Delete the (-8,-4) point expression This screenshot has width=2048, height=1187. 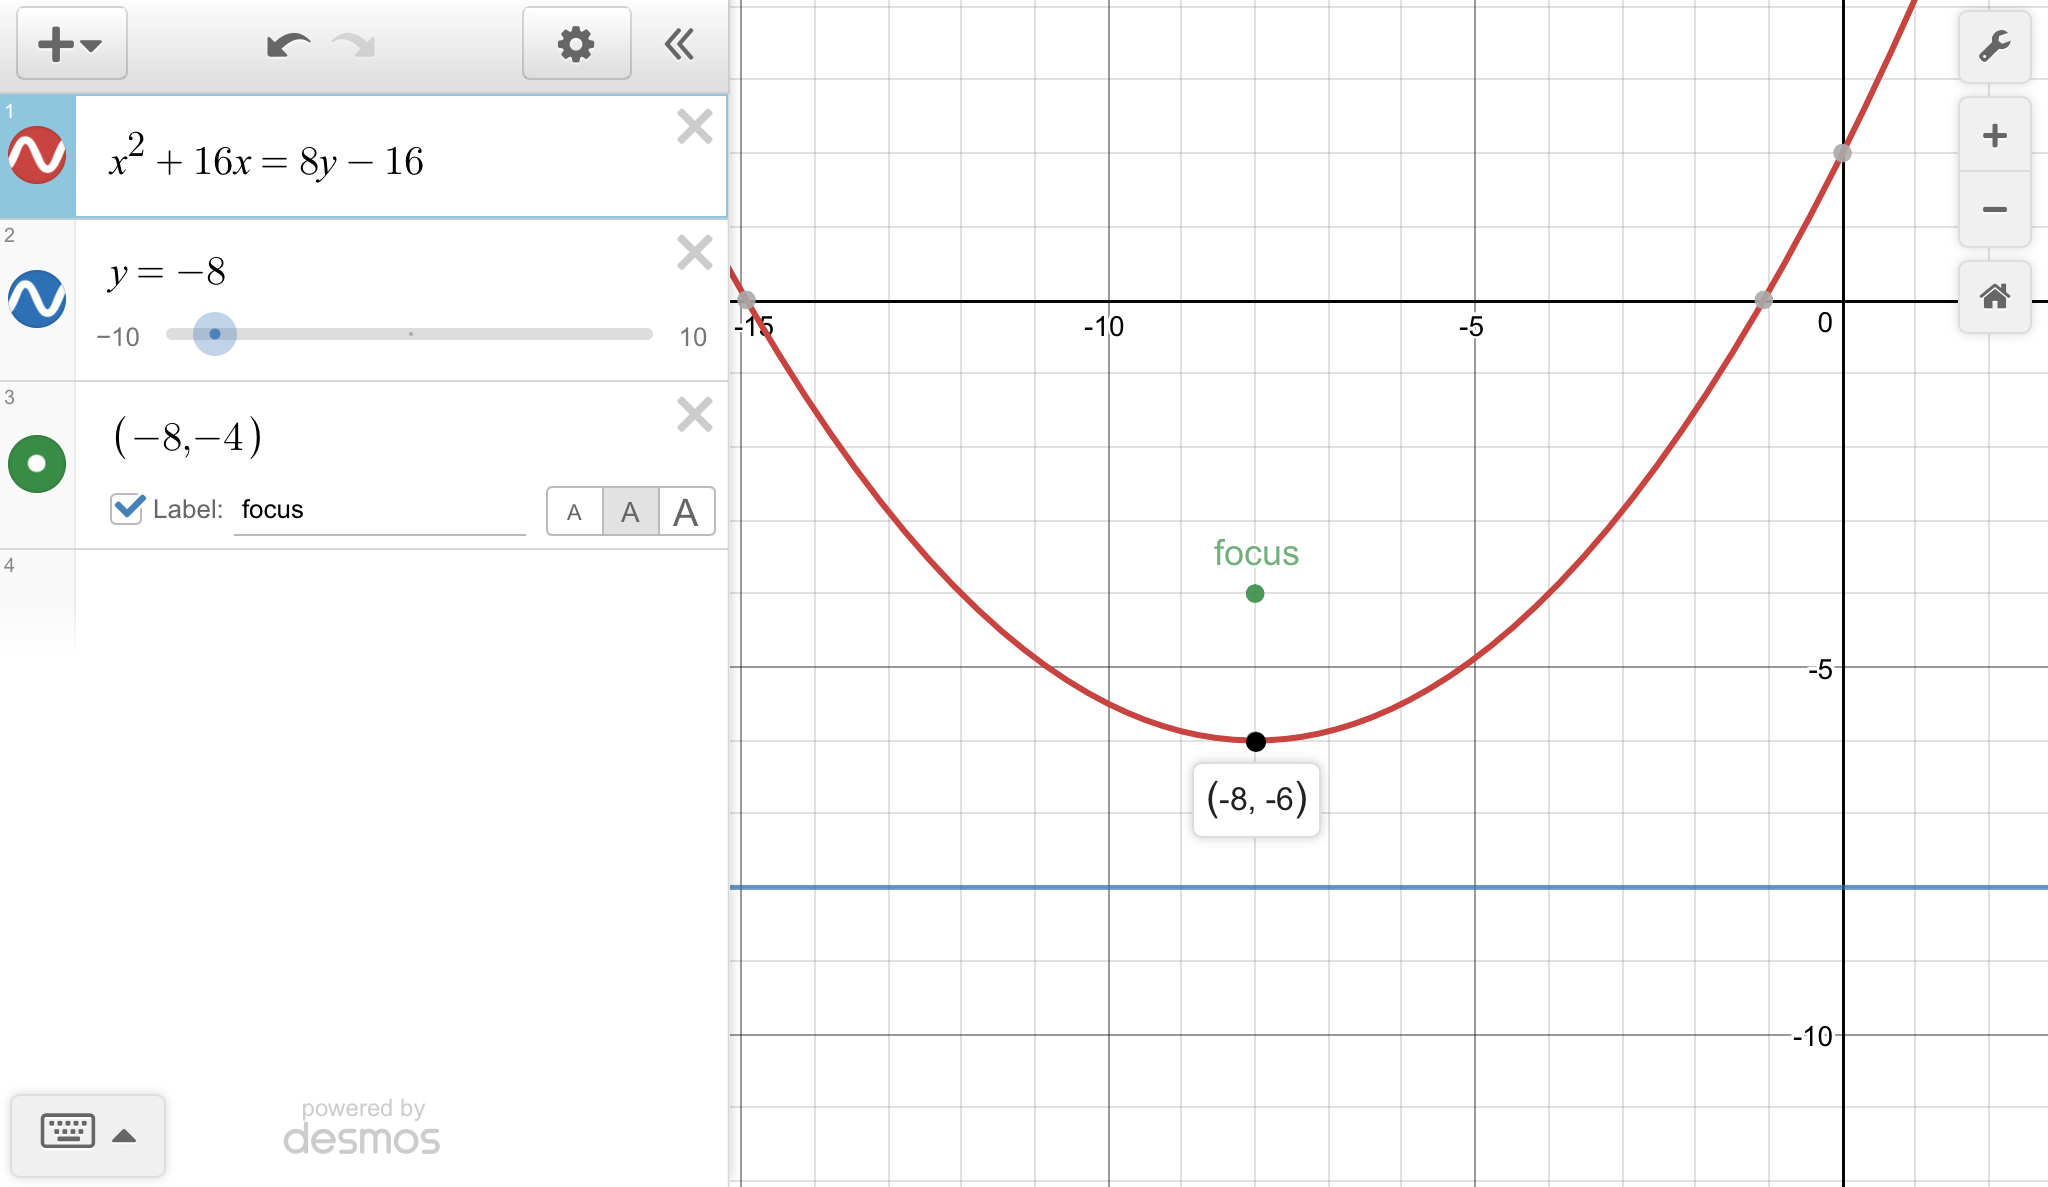(694, 414)
